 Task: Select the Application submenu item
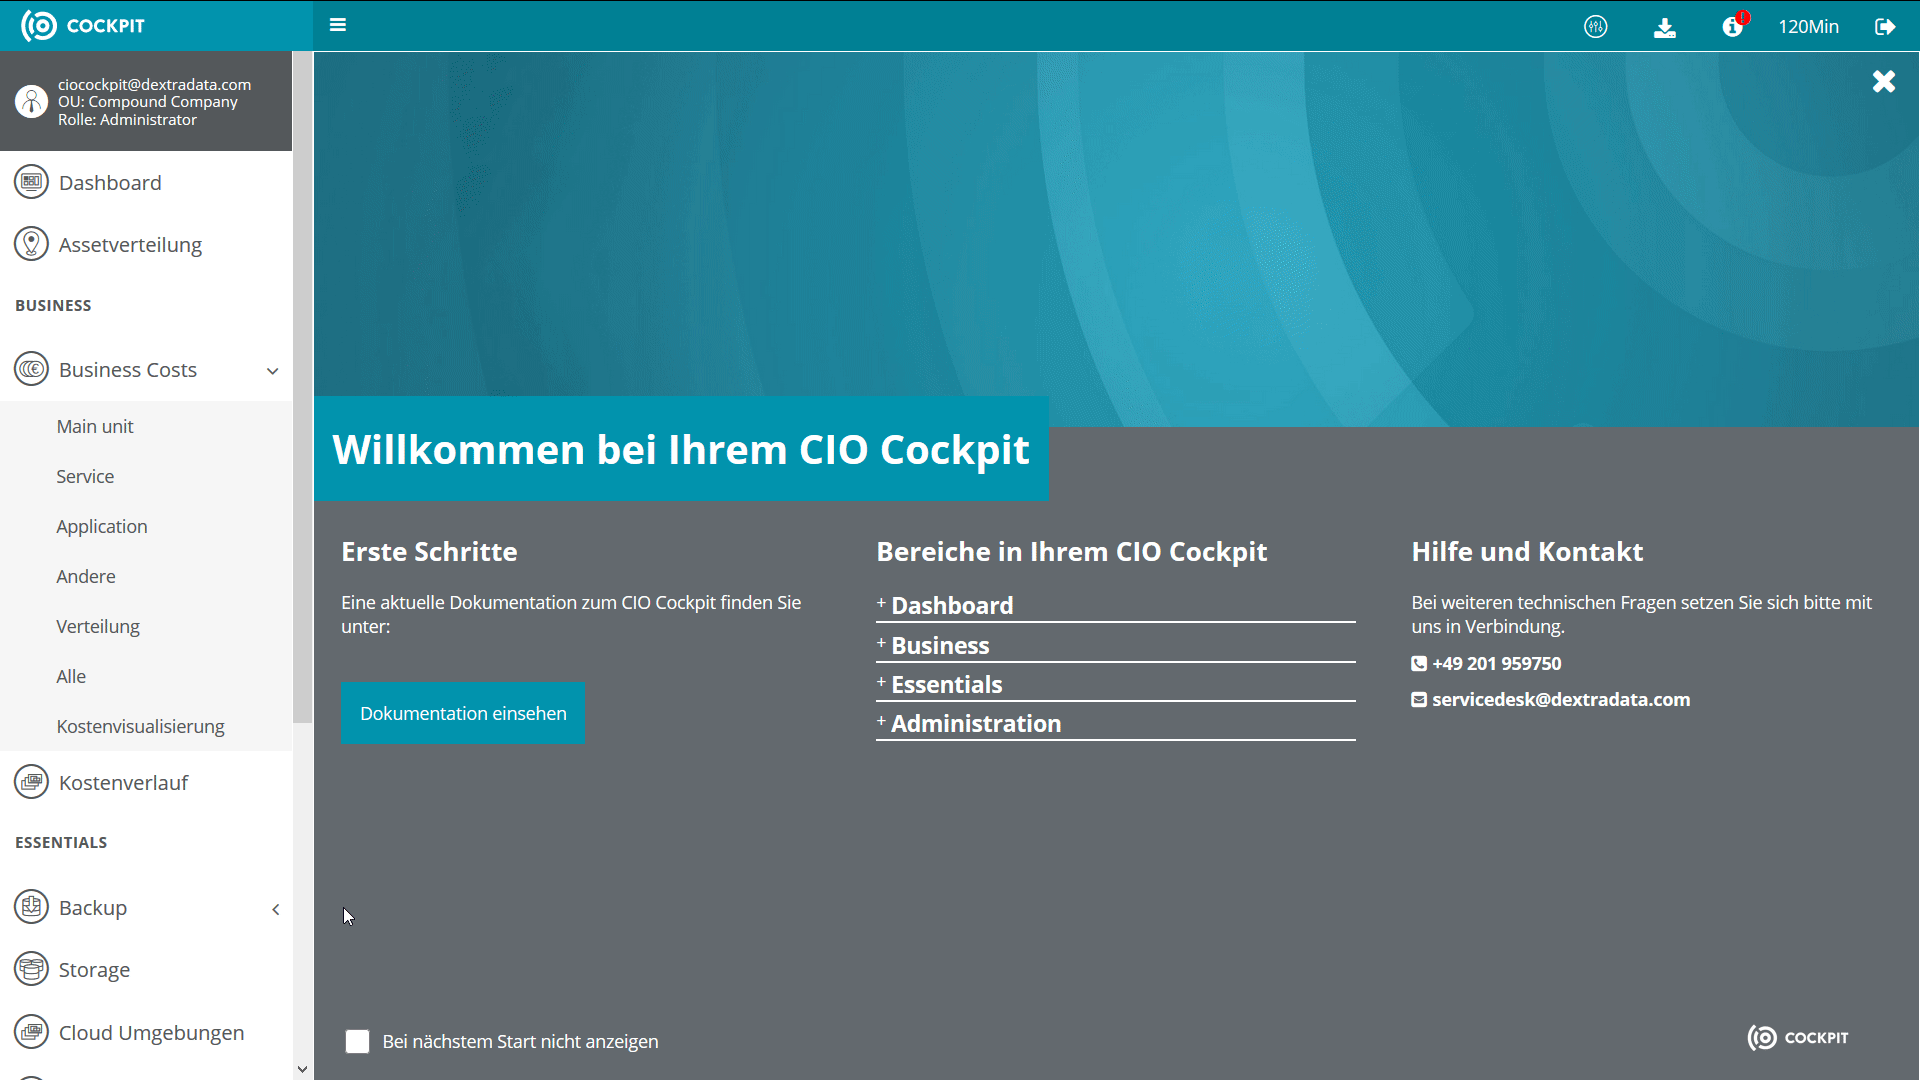pos(102,527)
